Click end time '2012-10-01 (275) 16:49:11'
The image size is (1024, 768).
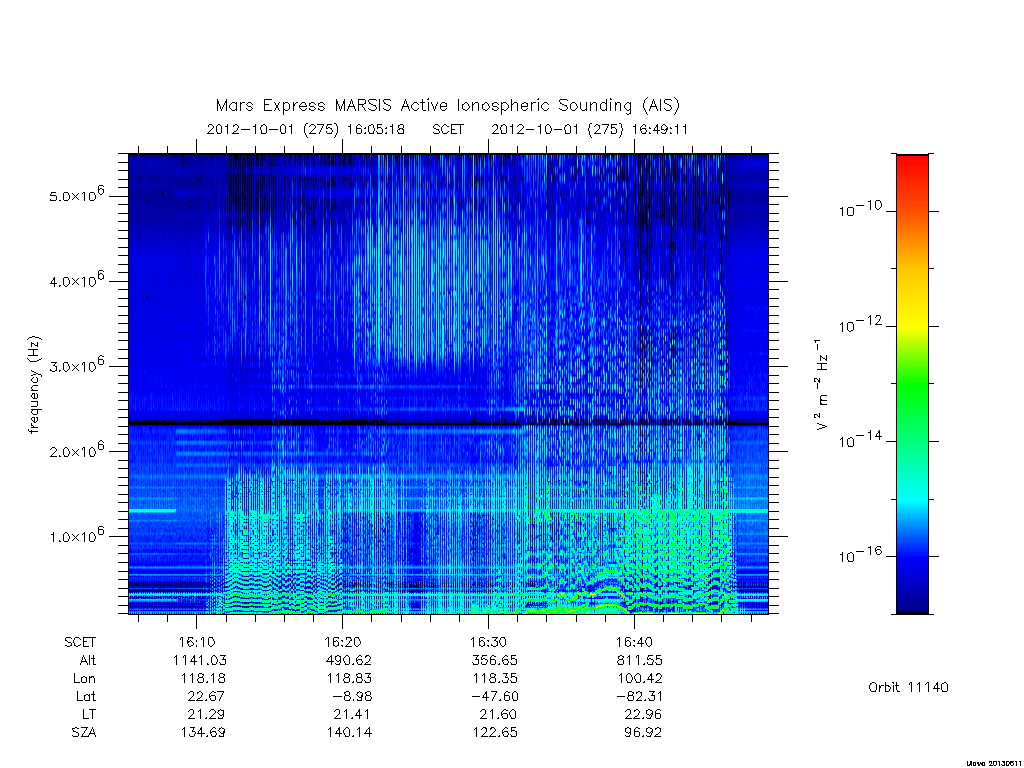point(590,129)
